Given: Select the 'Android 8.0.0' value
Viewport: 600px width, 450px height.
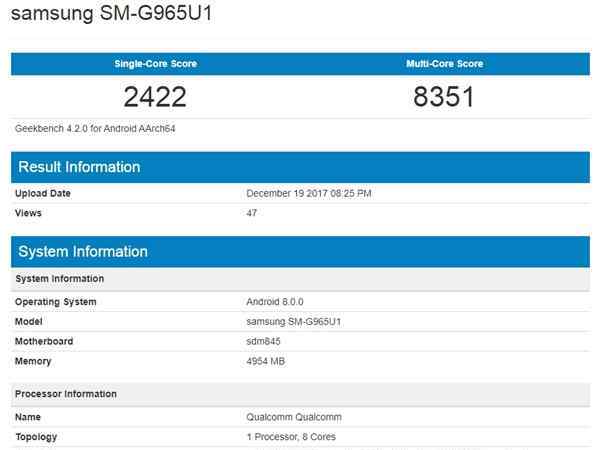Looking at the screenshot, I should 275,302.
